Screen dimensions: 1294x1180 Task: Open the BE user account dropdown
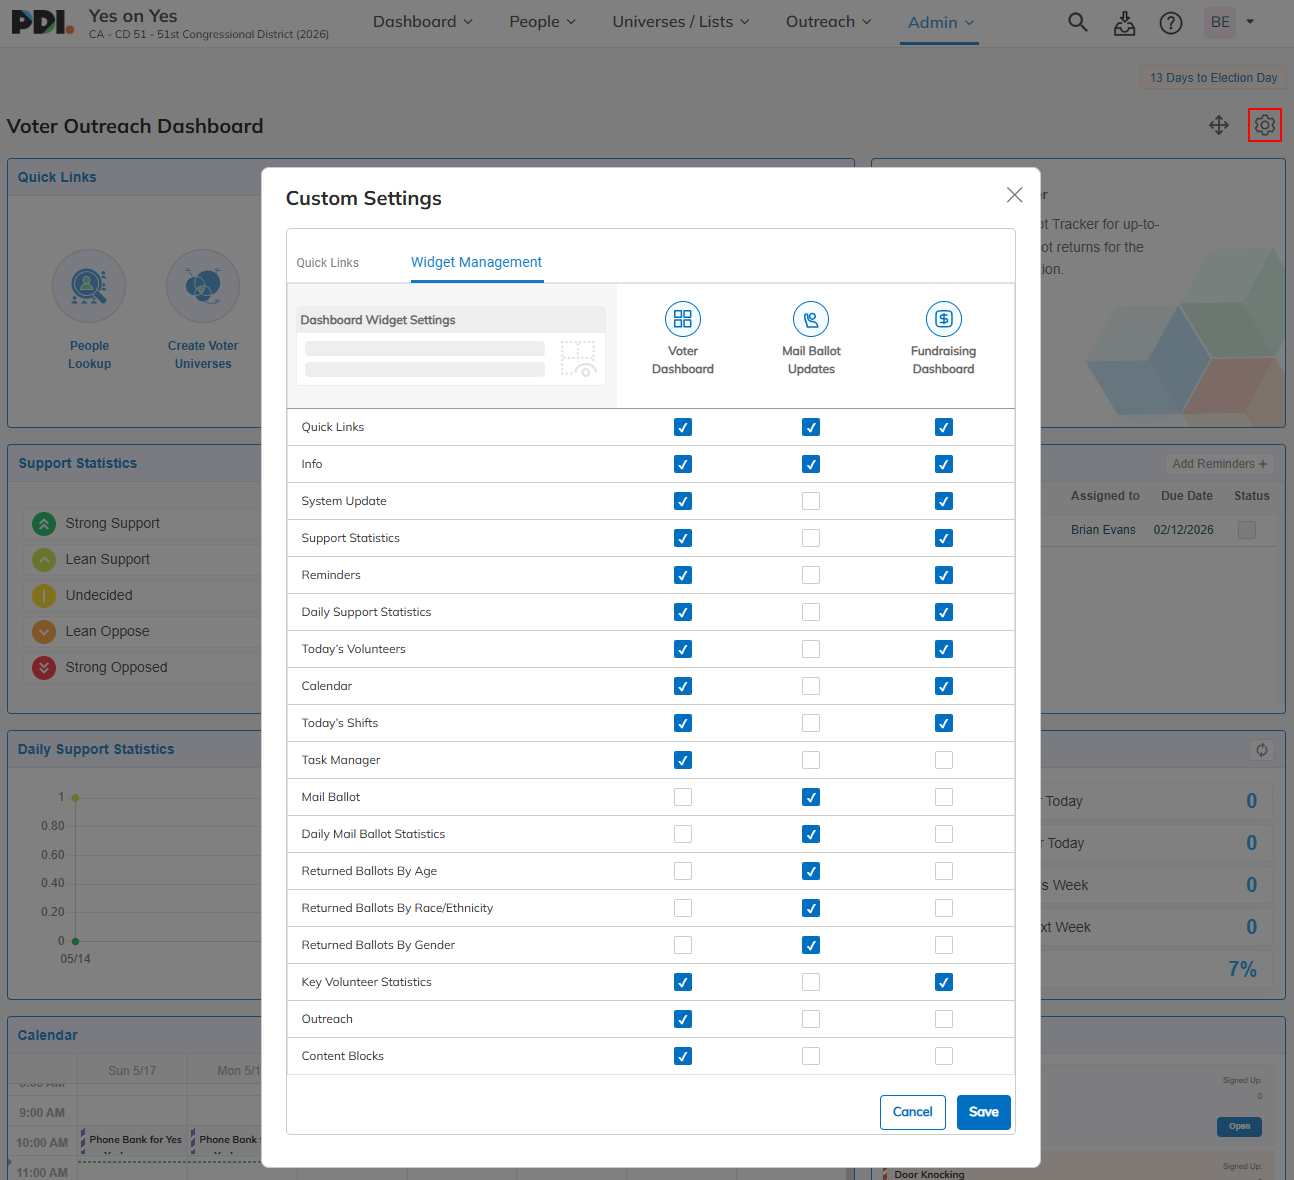pyautogui.click(x=1230, y=22)
